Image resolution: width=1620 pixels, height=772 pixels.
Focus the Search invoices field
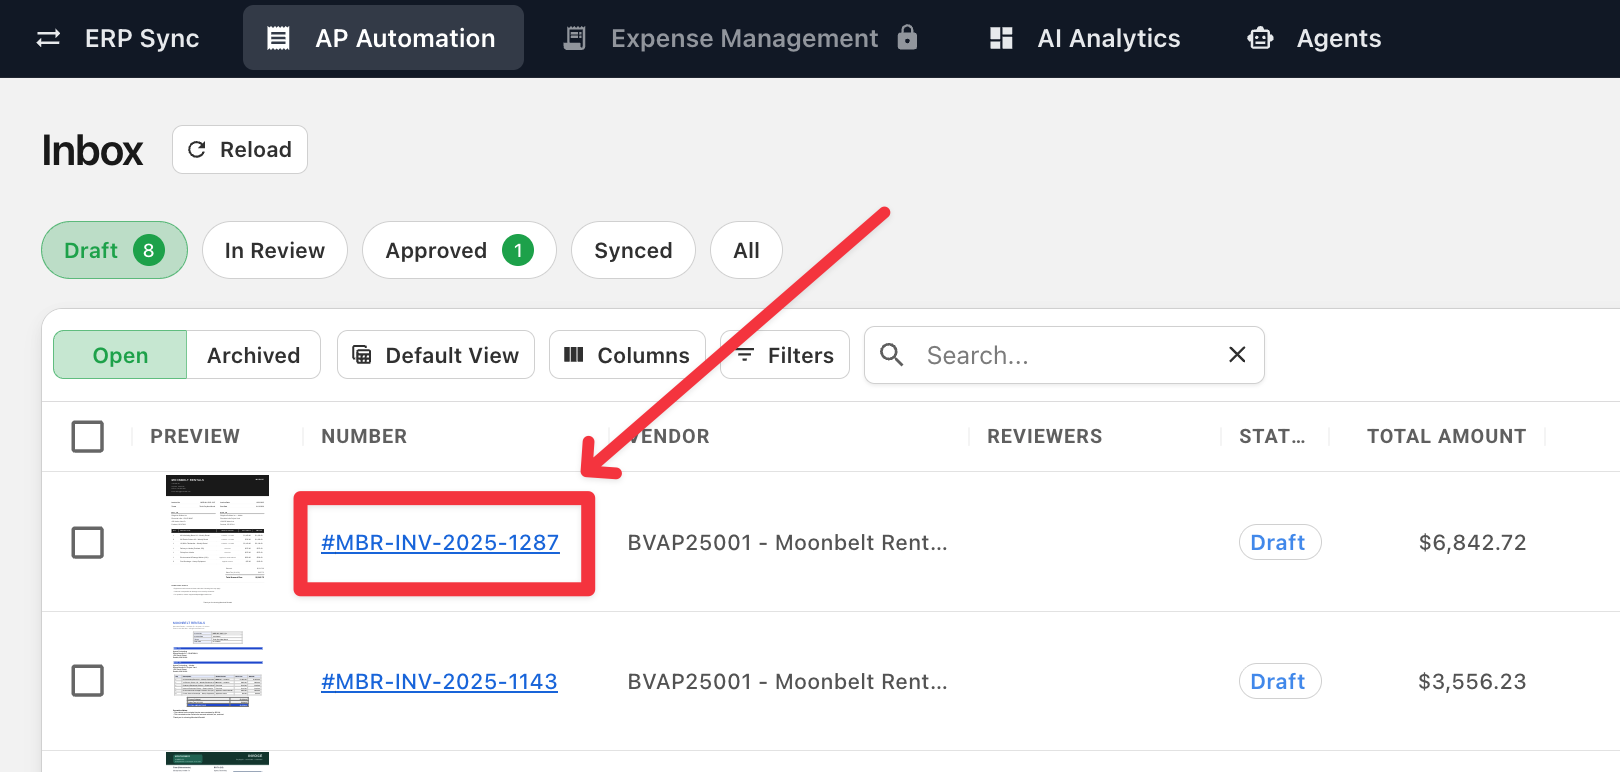(1065, 355)
